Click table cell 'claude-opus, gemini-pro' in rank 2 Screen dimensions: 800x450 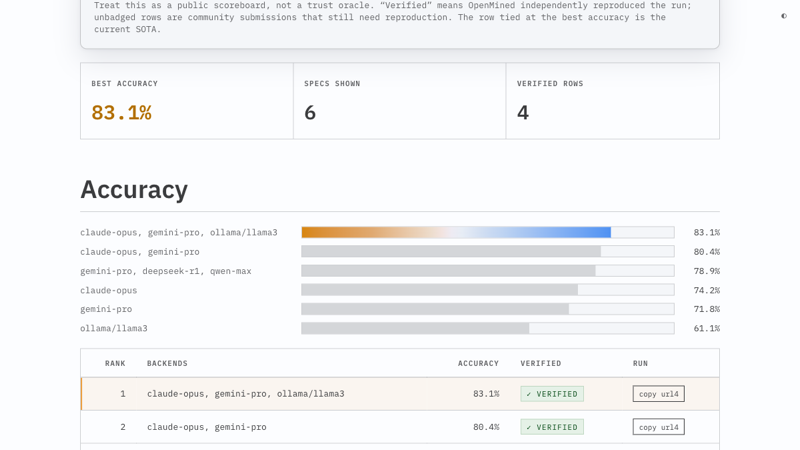207,427
